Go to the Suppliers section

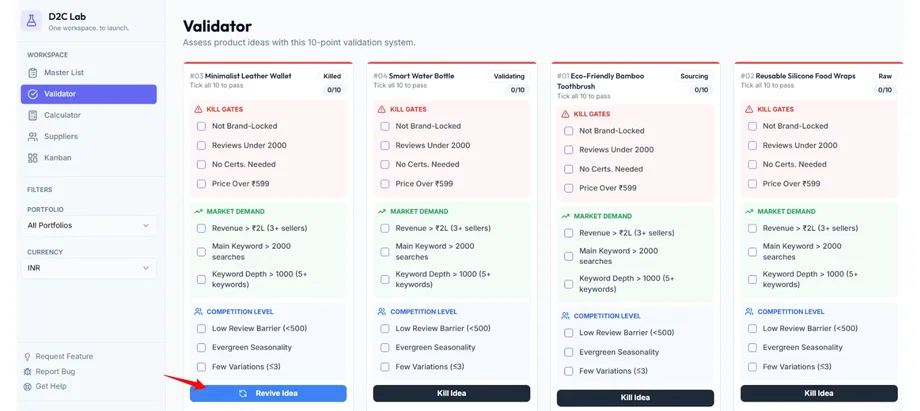[62, 137]
